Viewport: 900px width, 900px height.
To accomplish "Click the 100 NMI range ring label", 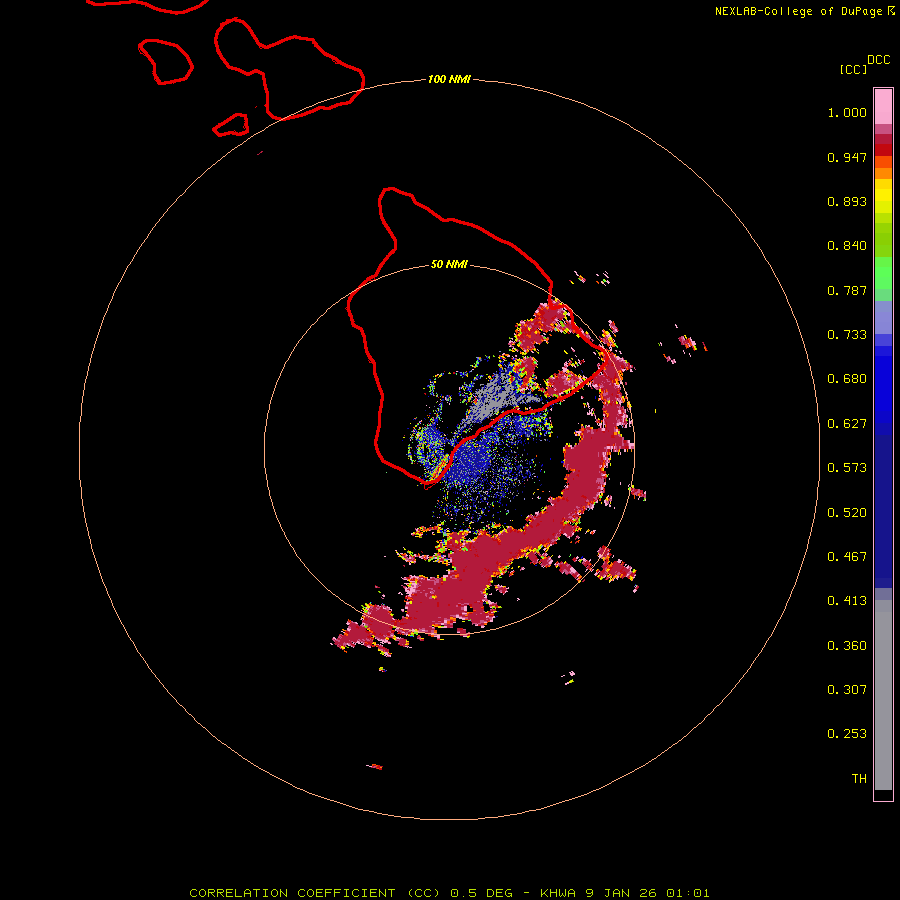I will tap(449, 79).
